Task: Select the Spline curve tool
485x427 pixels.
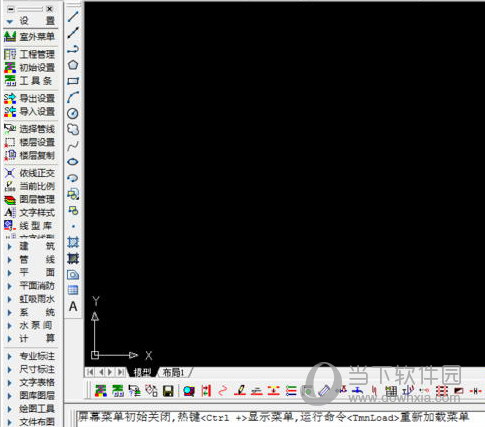Action: (73, 146)
